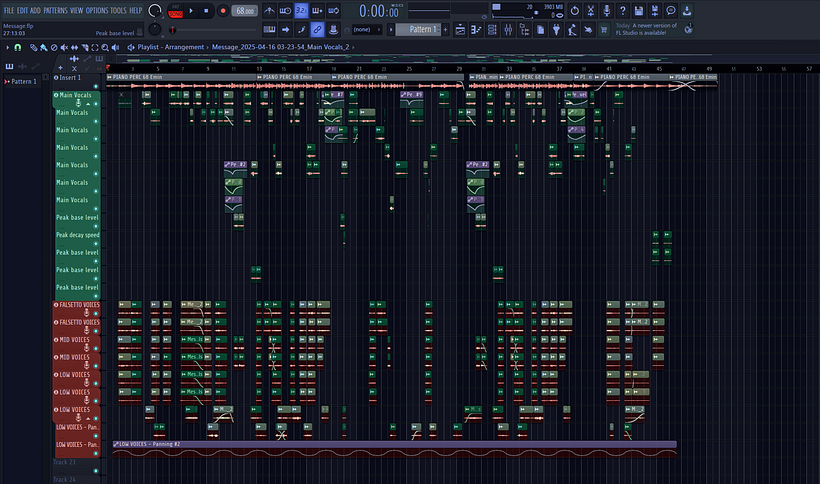Viewport: 820px width, 484px height.
Task: Open the Piano roll view icon
Action: [476, 30]
